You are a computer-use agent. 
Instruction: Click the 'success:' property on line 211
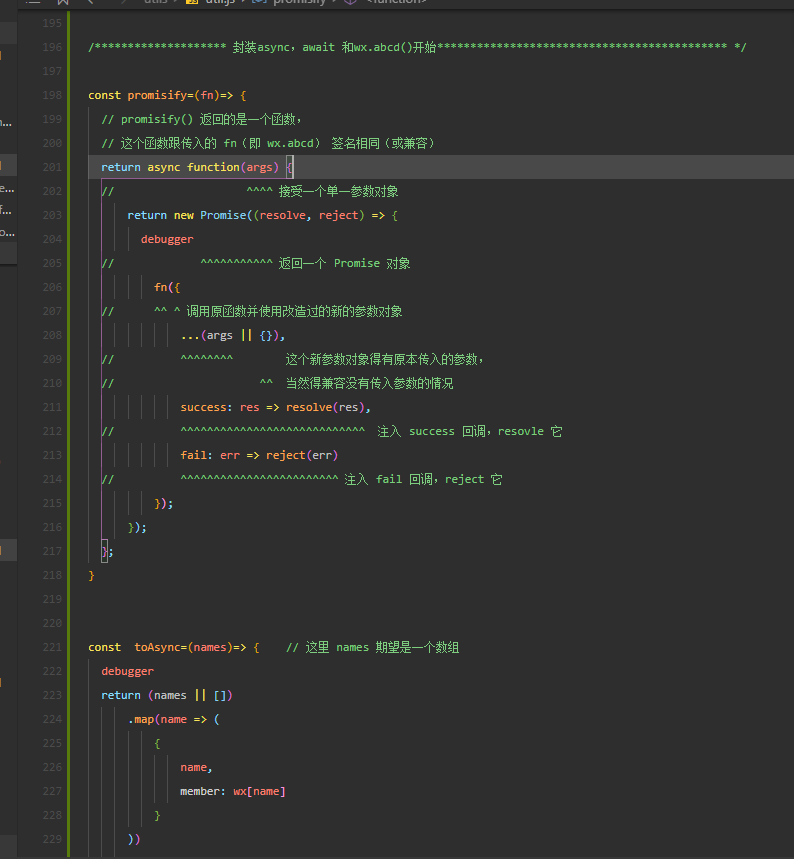207,407
